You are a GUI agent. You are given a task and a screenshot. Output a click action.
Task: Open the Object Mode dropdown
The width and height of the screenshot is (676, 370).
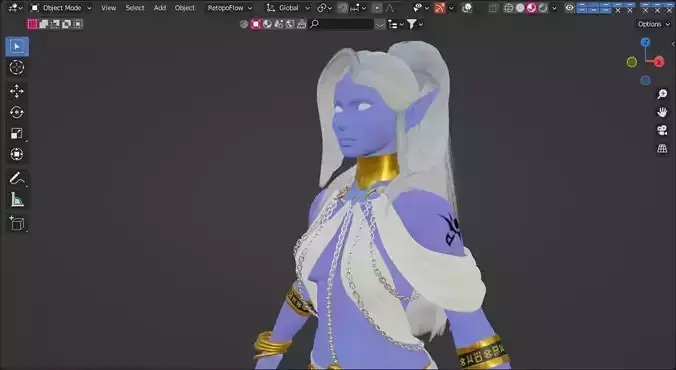tap(61, 8)
